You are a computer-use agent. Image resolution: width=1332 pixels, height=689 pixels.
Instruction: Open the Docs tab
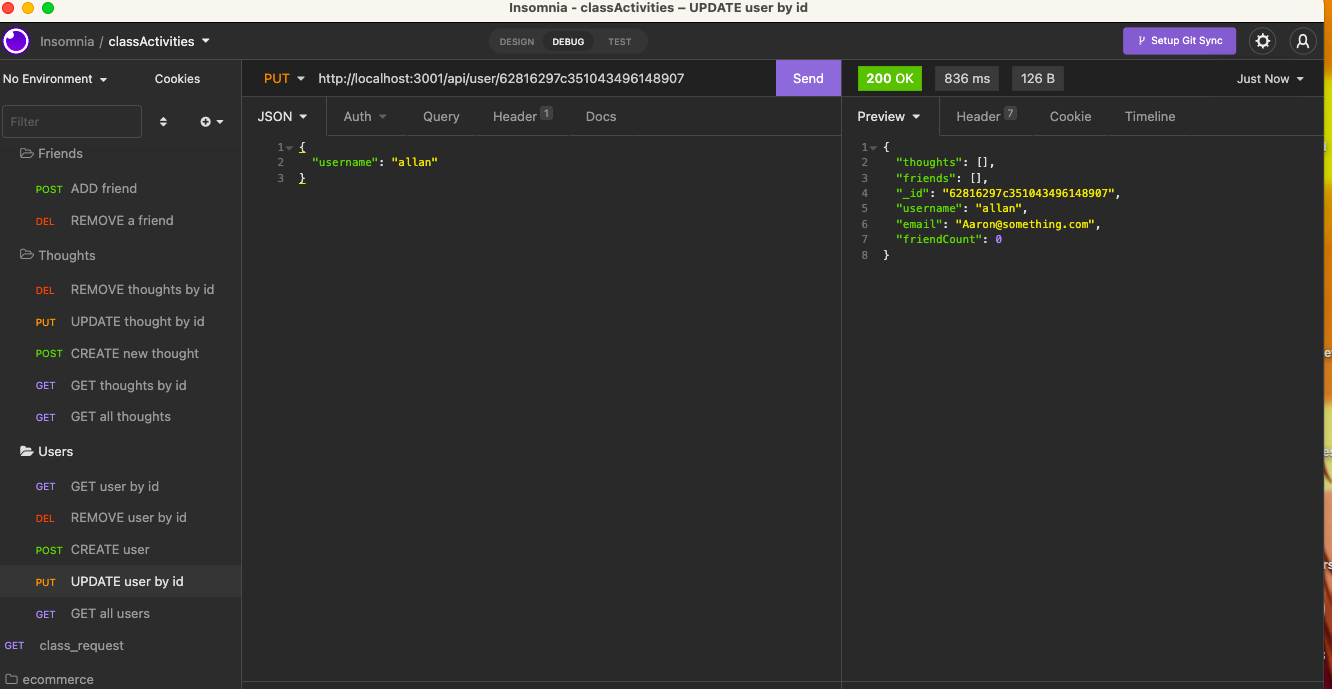(x=601, y=116)
